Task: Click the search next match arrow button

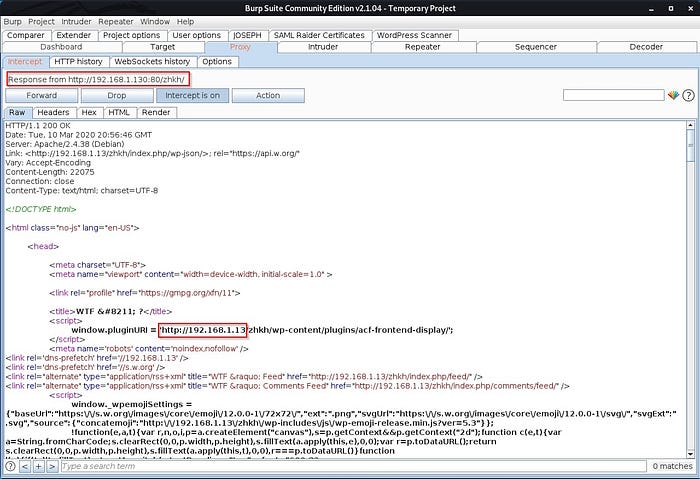Action: (51, 466)
